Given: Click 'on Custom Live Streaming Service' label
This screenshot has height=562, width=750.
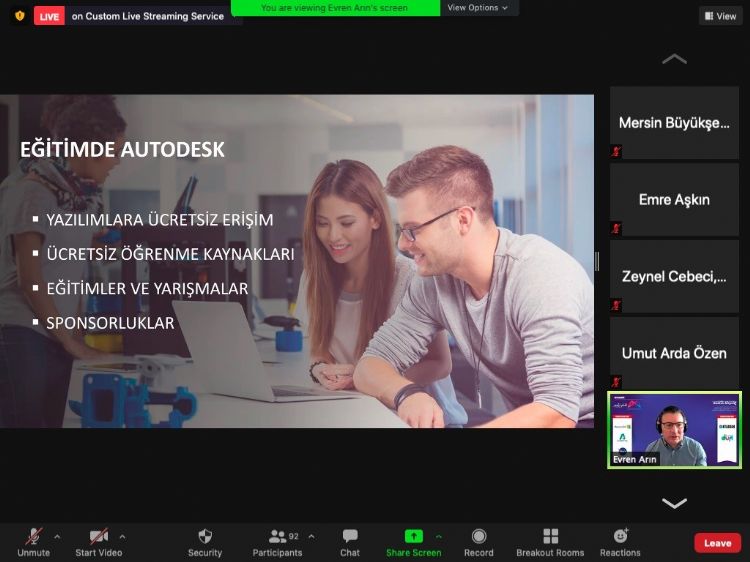Looking at the screenshot, I should pos(148,16).
